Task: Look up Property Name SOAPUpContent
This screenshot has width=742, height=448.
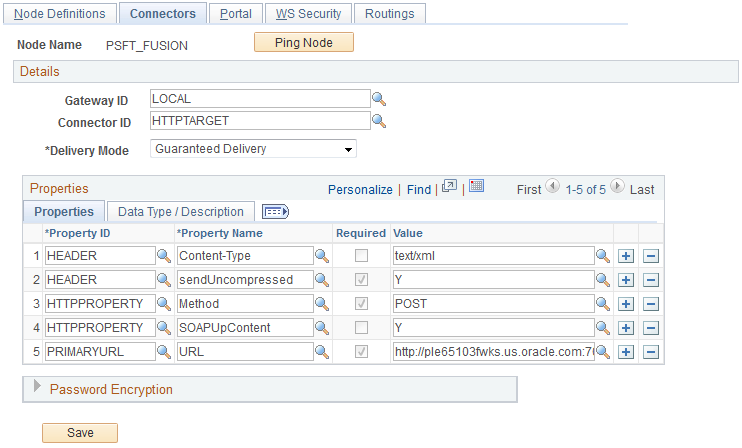Action: [322, 328]
